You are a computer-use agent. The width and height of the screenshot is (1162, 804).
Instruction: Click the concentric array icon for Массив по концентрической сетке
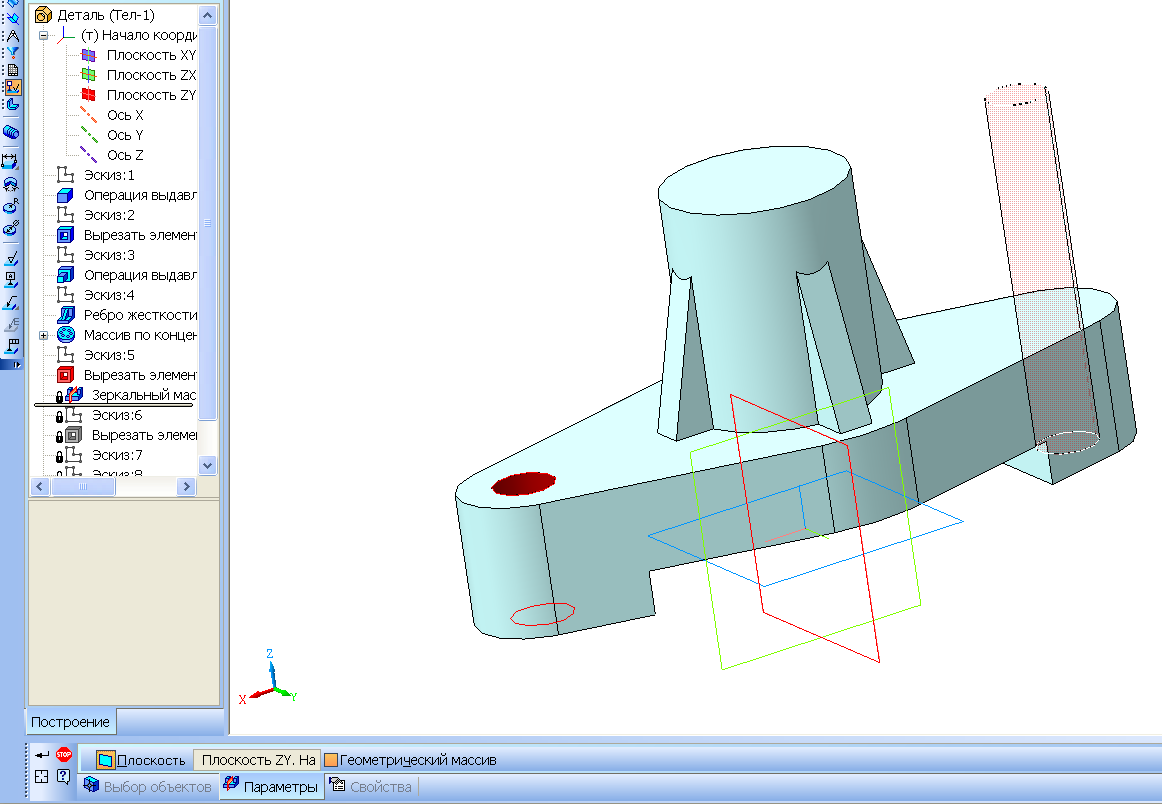[x=65, y=335]
